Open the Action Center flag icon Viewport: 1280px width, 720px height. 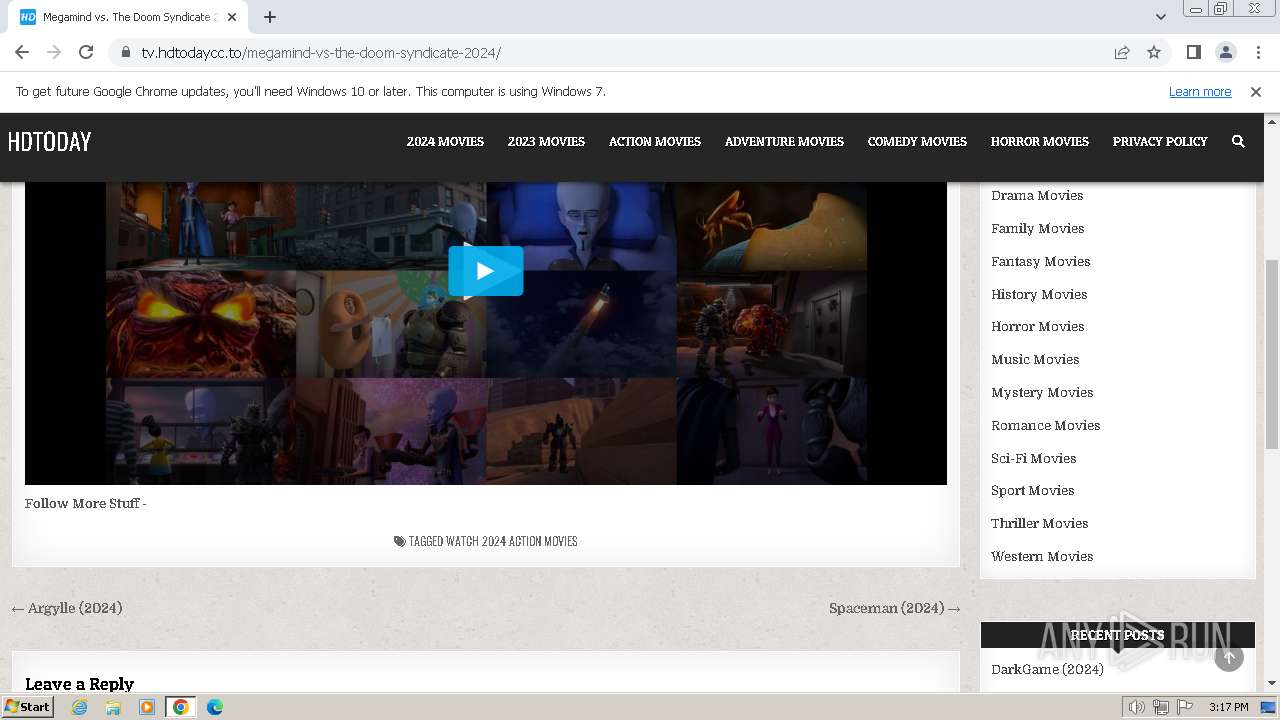[x=1185, y=707]
